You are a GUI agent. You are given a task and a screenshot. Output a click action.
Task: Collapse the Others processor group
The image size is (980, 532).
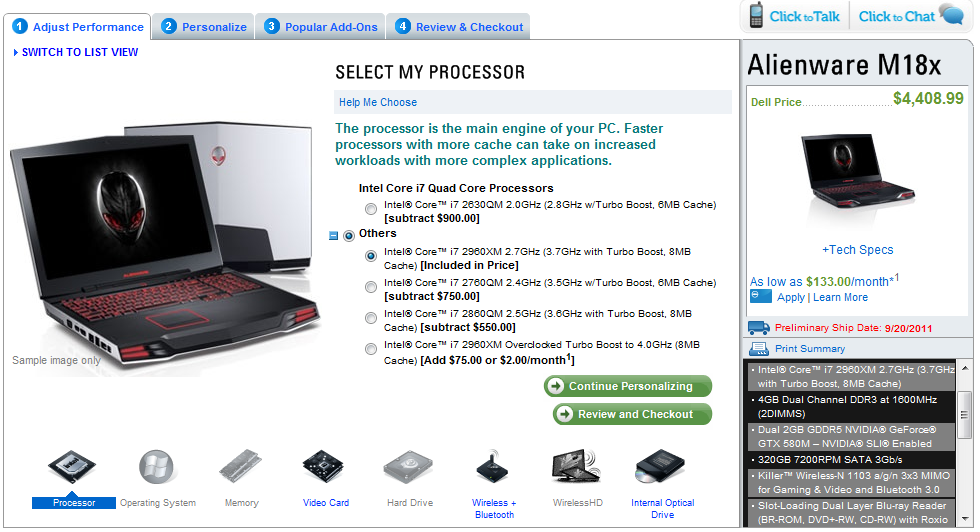[334, 236]
